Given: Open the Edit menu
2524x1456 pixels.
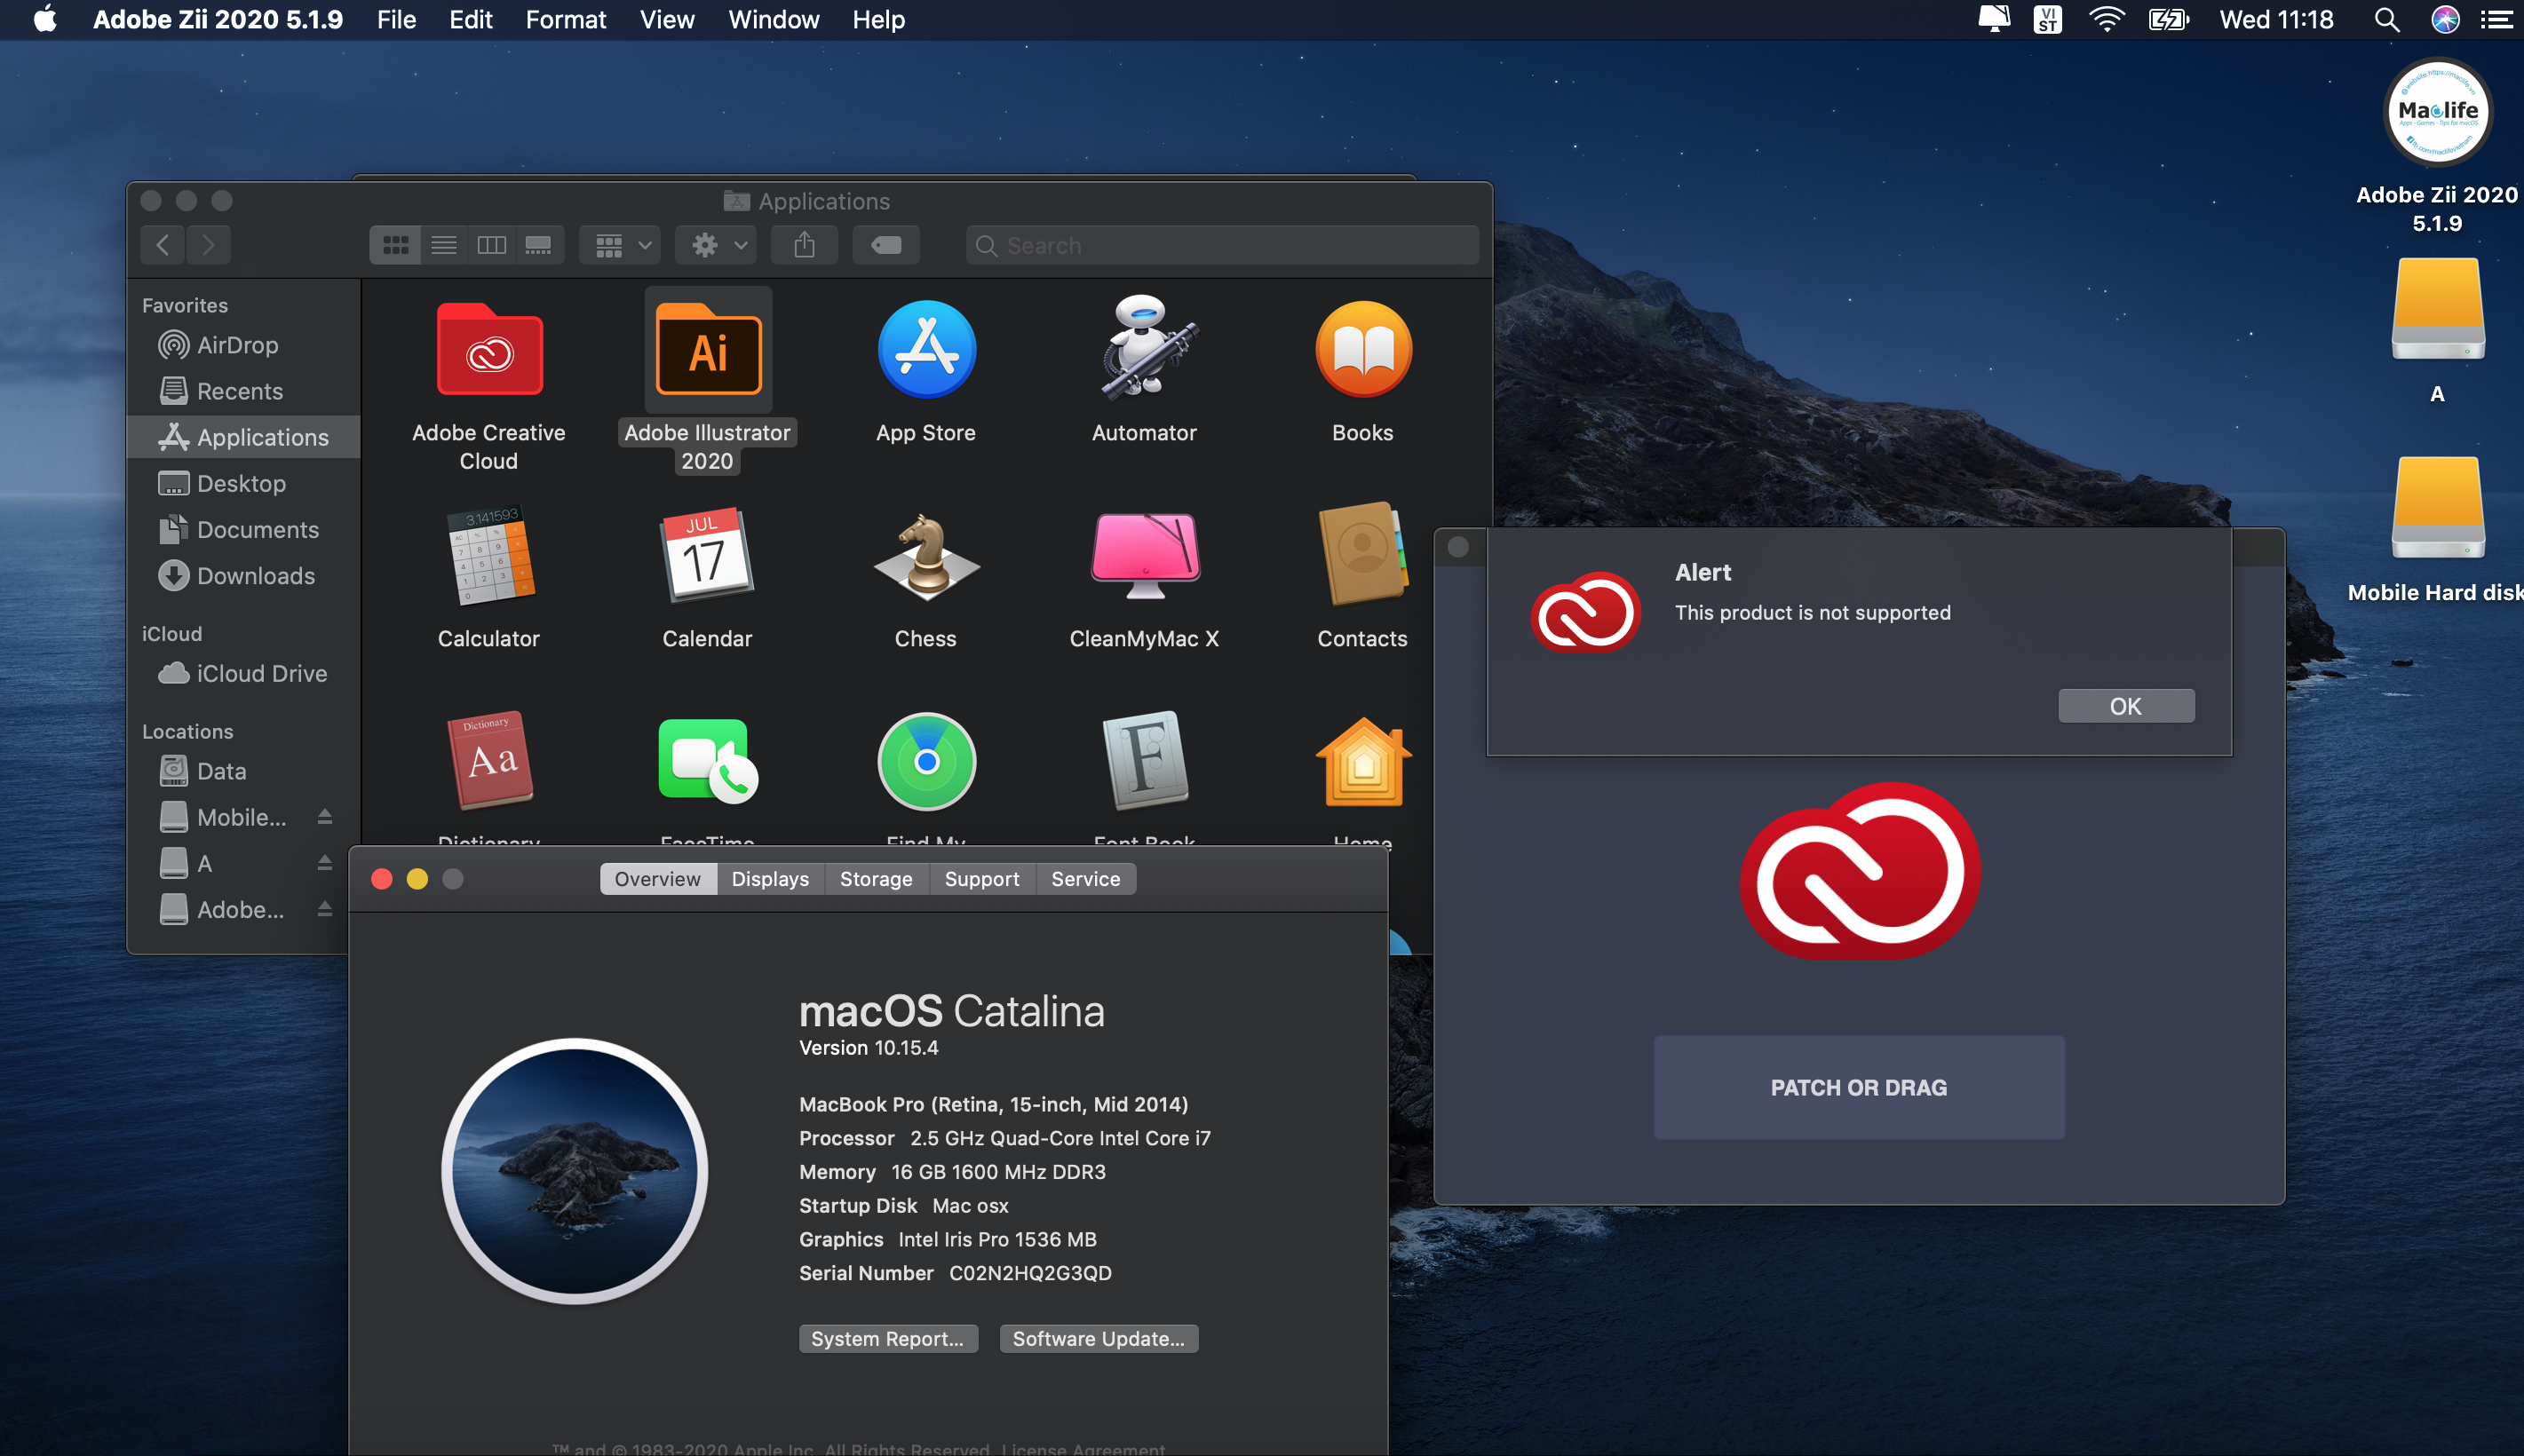Looking at the screenshot, I should 470,20.
